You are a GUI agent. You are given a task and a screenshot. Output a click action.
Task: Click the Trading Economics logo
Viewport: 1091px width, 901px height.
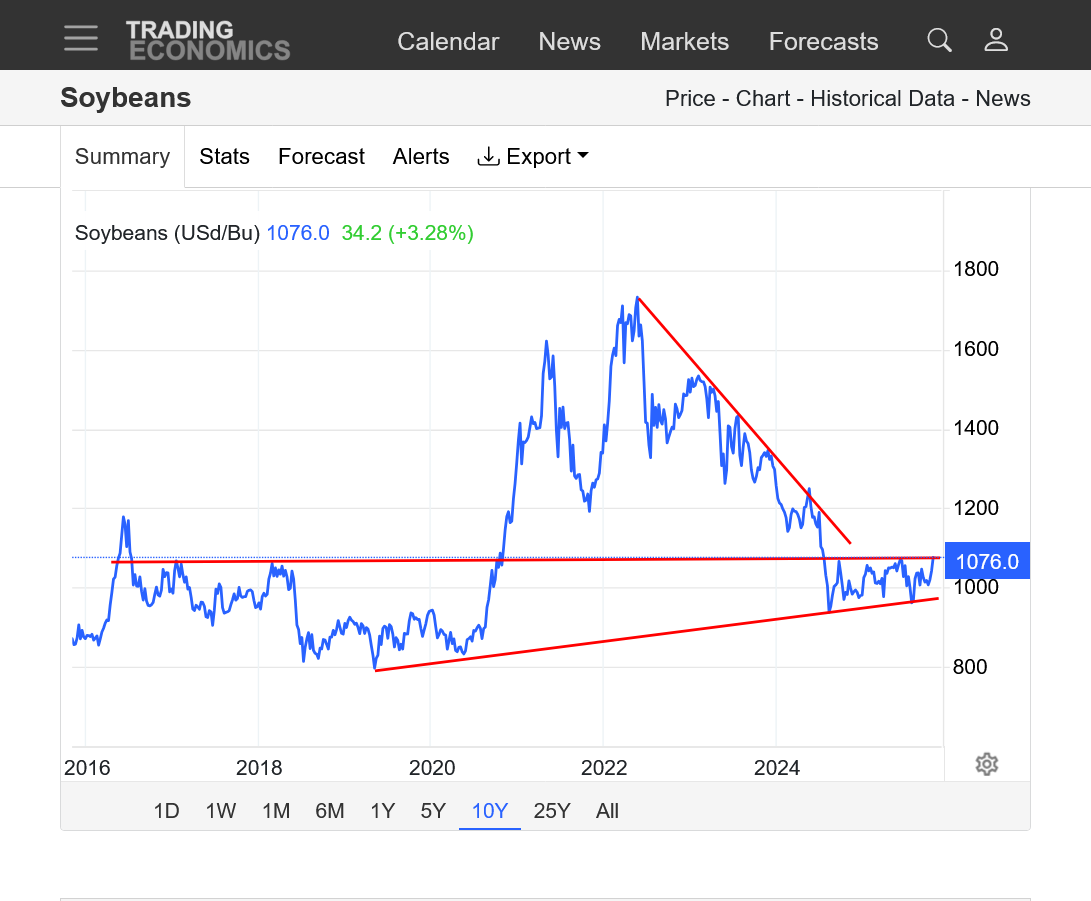tap(208, 40)
